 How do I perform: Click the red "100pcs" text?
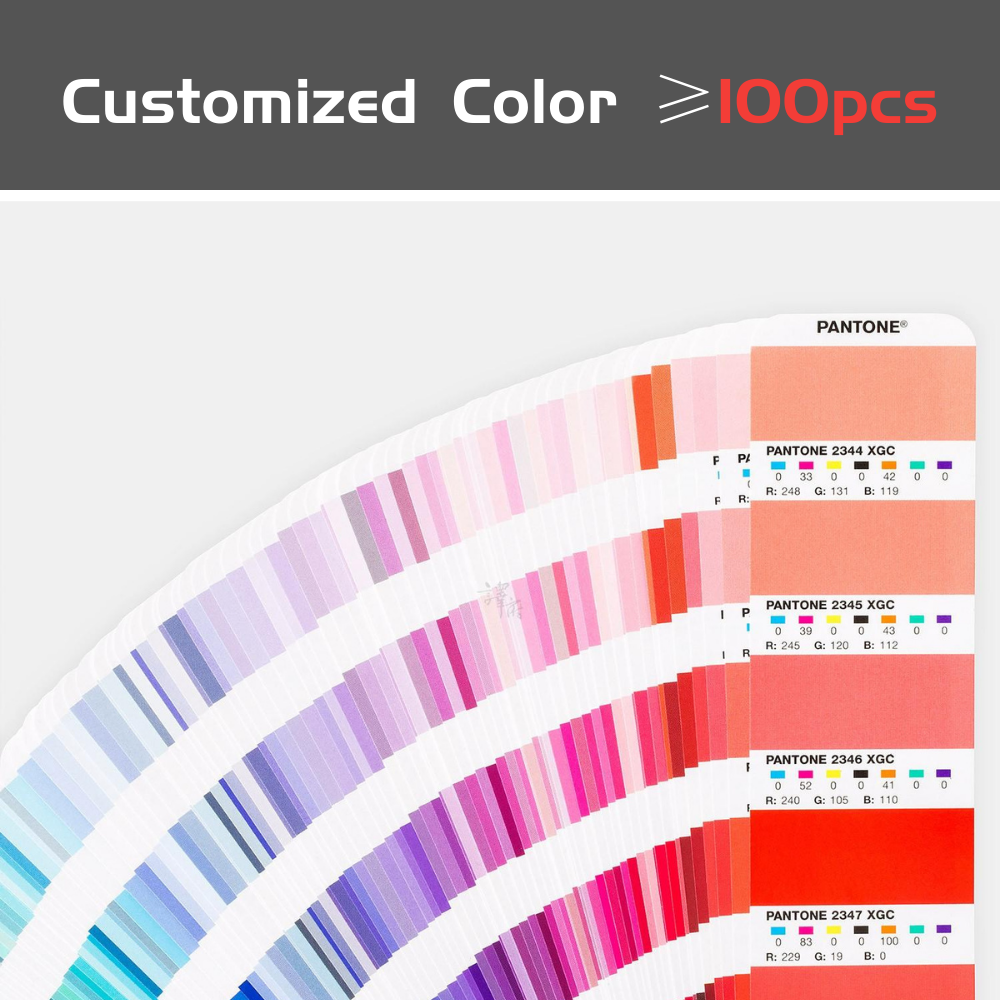(x=827, y=104)
